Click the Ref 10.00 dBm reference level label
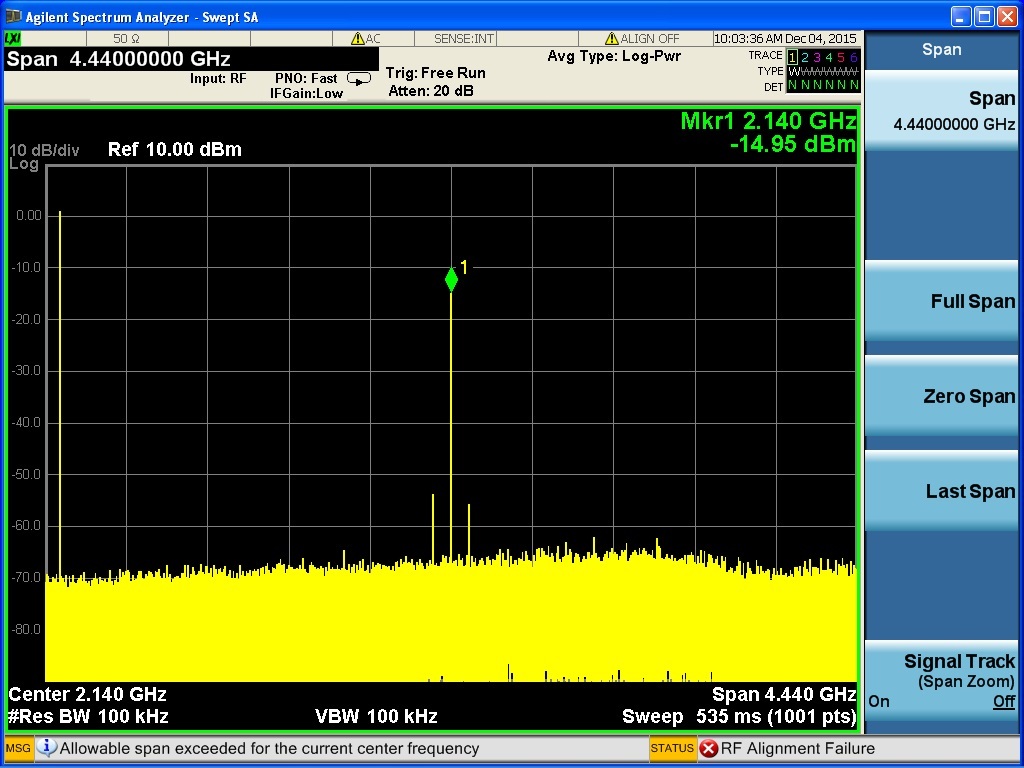The width and height of the screenshot is (1024, 768). point(174,150)
